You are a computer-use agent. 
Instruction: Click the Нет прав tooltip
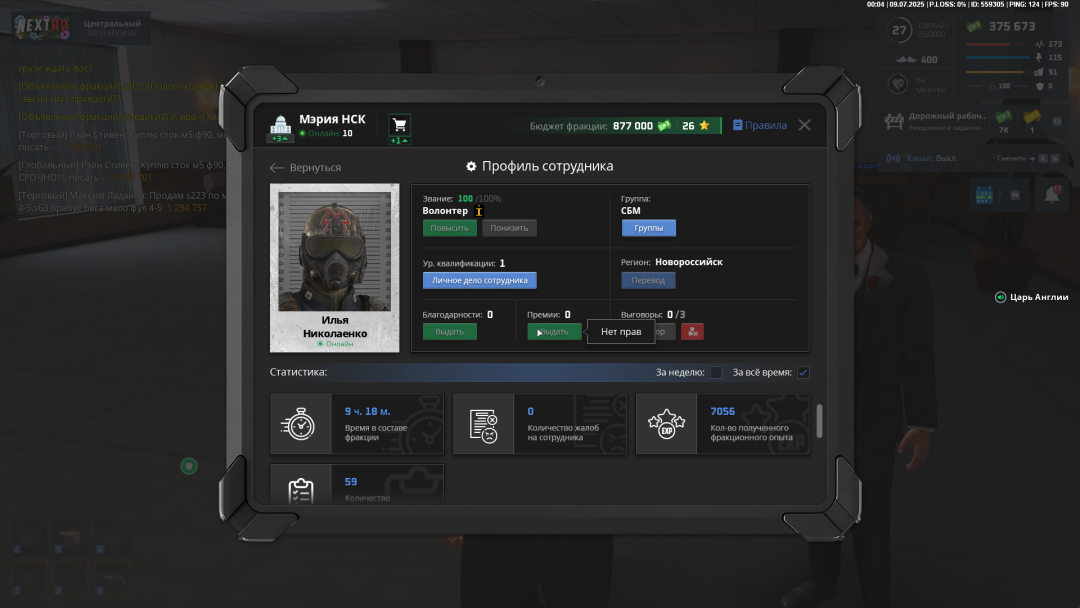[x=621, y=332]
